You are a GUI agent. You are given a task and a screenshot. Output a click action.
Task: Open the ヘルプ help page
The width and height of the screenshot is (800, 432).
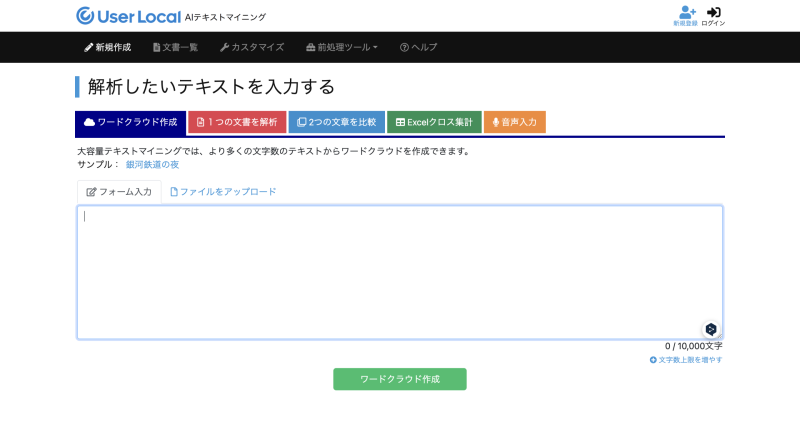[418, 47]
